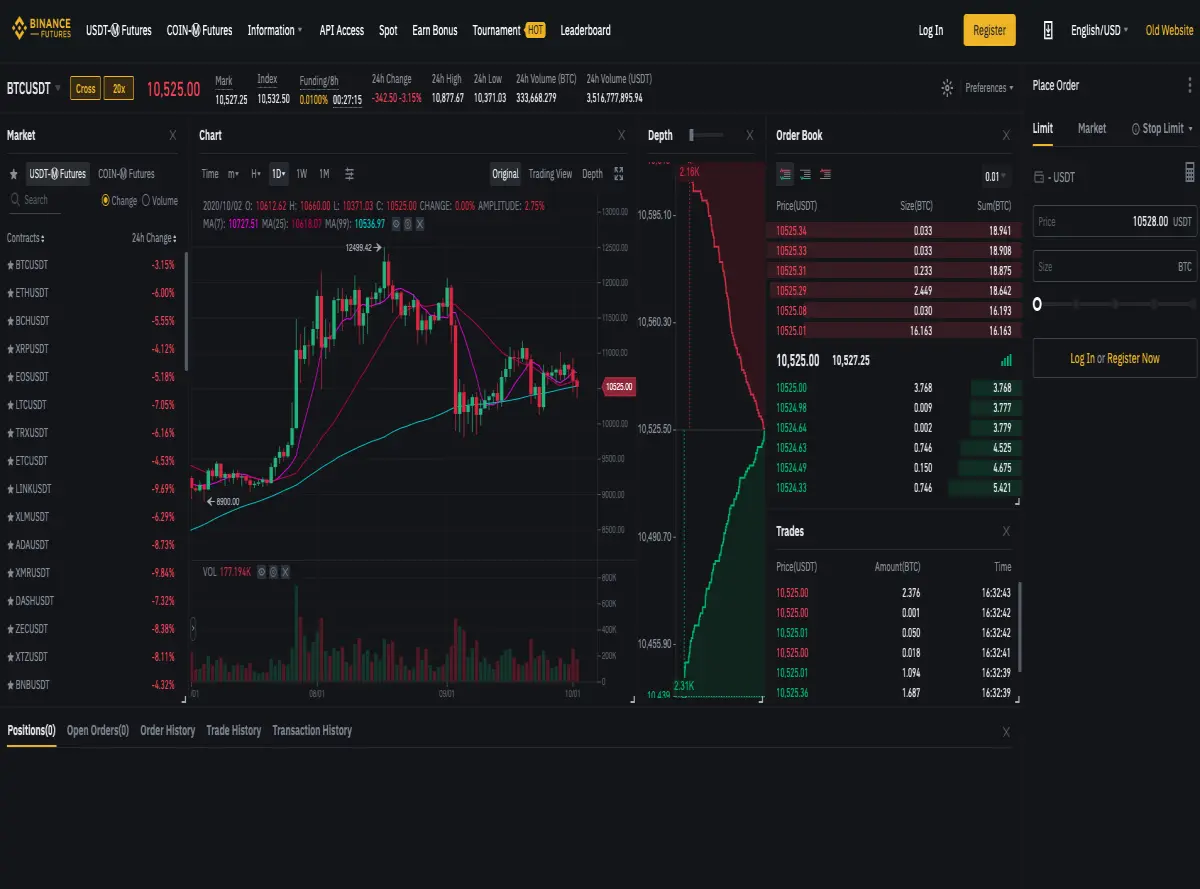Open USDT-M Futures in top navigation

click(x=119, y=30)
